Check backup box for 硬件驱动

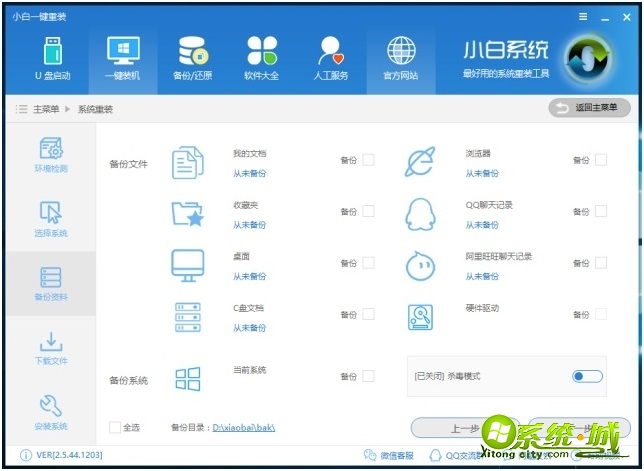(x=601, y=314)
